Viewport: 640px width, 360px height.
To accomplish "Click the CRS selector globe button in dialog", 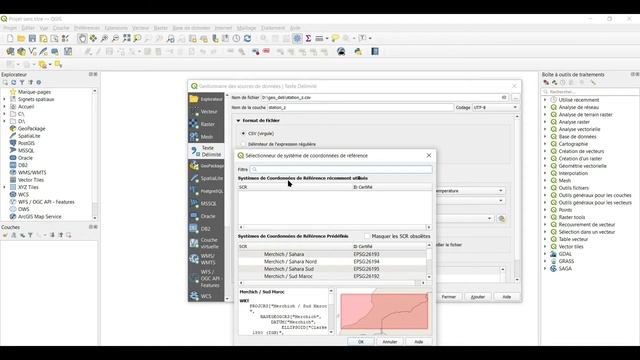I will (501, 219).
